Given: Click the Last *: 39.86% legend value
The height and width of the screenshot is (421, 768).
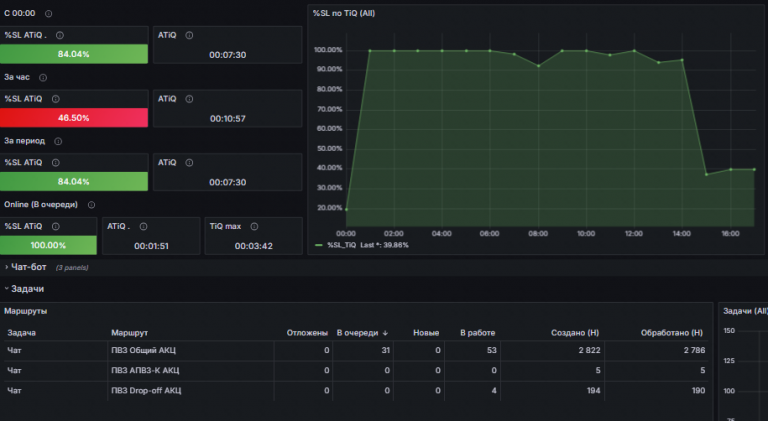Looking at the screenshot, I should 384,245.
